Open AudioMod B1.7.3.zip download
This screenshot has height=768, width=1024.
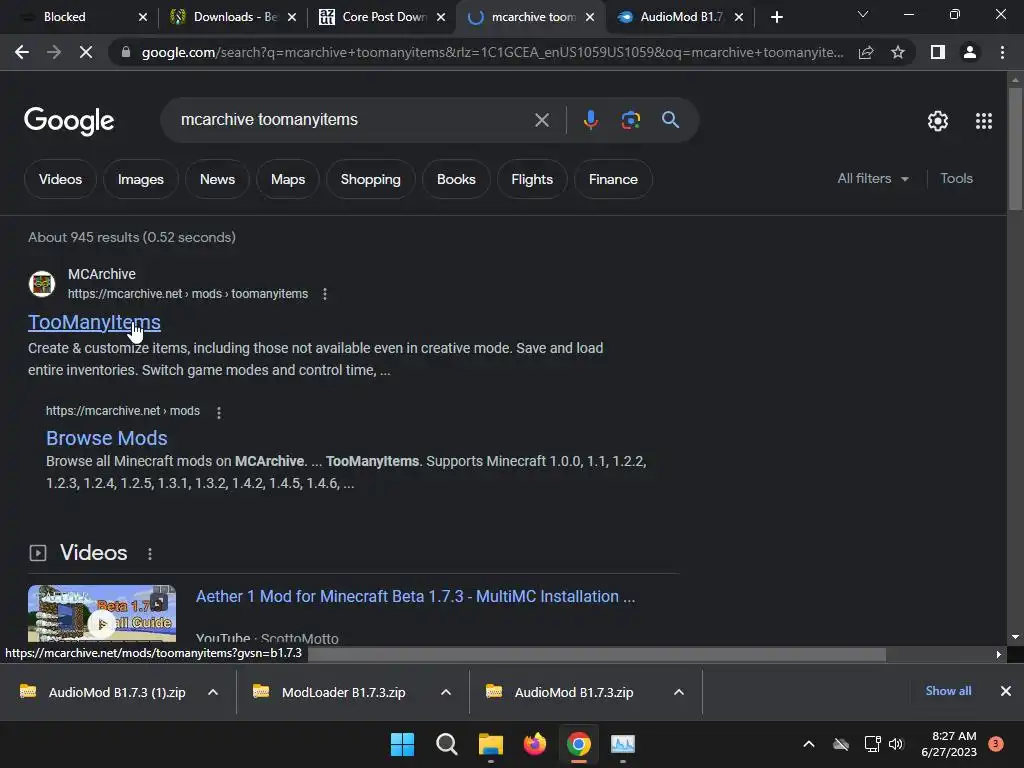[560, 692]
